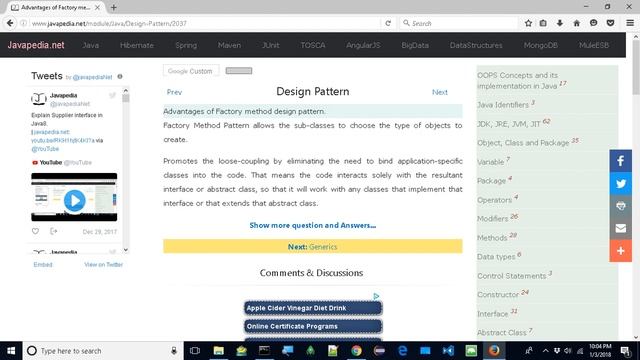The height and width of the screenshot is (360, 640).
Task: Expand more sharing options plus icon
Action: pos(620,251)
